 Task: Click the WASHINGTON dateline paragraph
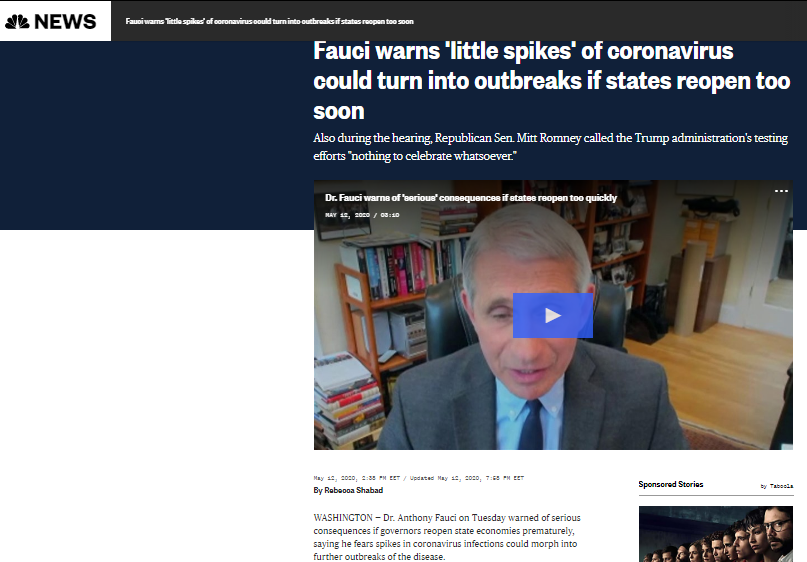point(447,537)
